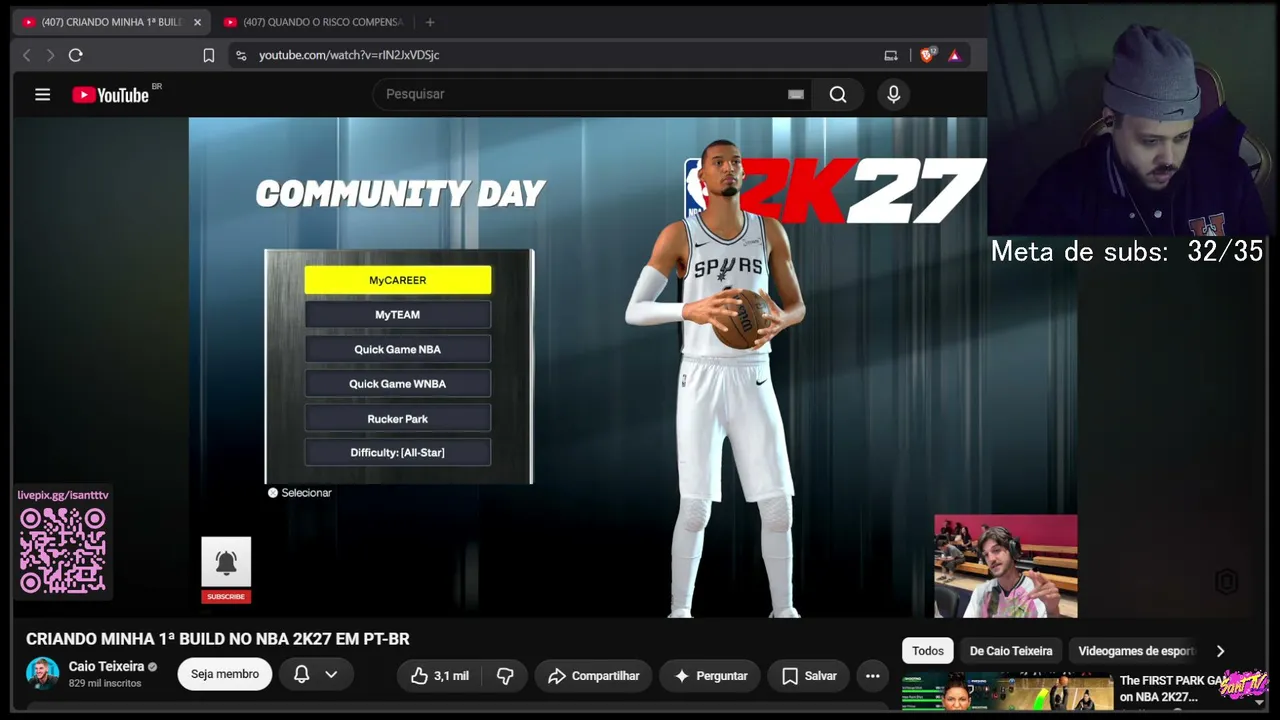Click the red SUBSCRIBE label under bell
This screenshot has height=720, width=1280.
226,597
